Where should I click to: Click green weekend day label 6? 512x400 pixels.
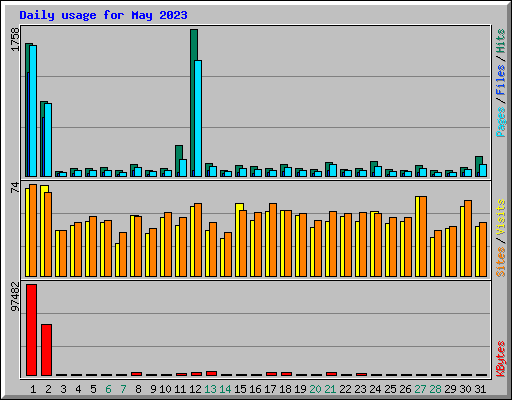tap(108, 389)
